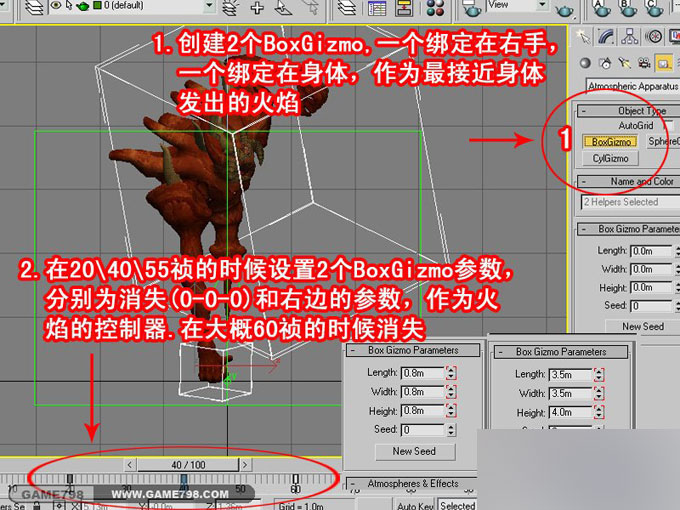Adjust Width 0.8m spinner arrows

pyautogui.click(x=451, y=392)
